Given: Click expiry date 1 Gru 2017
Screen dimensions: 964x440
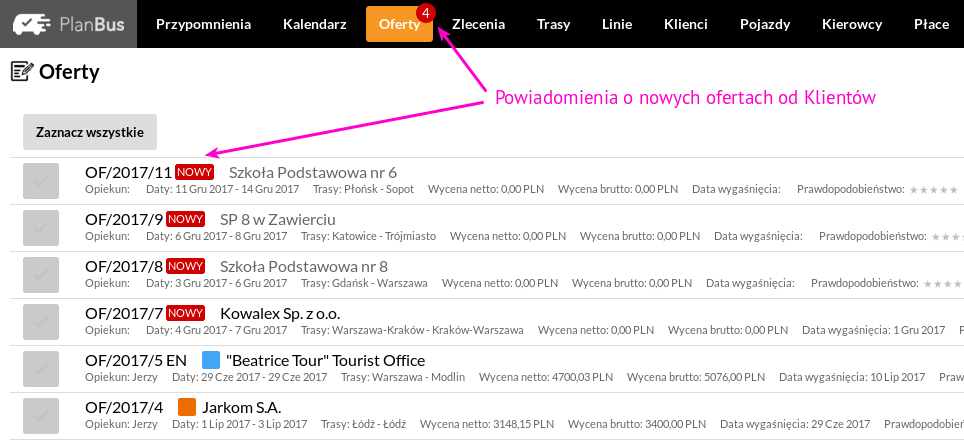Looking at the screenshot, I should [919, 330].
